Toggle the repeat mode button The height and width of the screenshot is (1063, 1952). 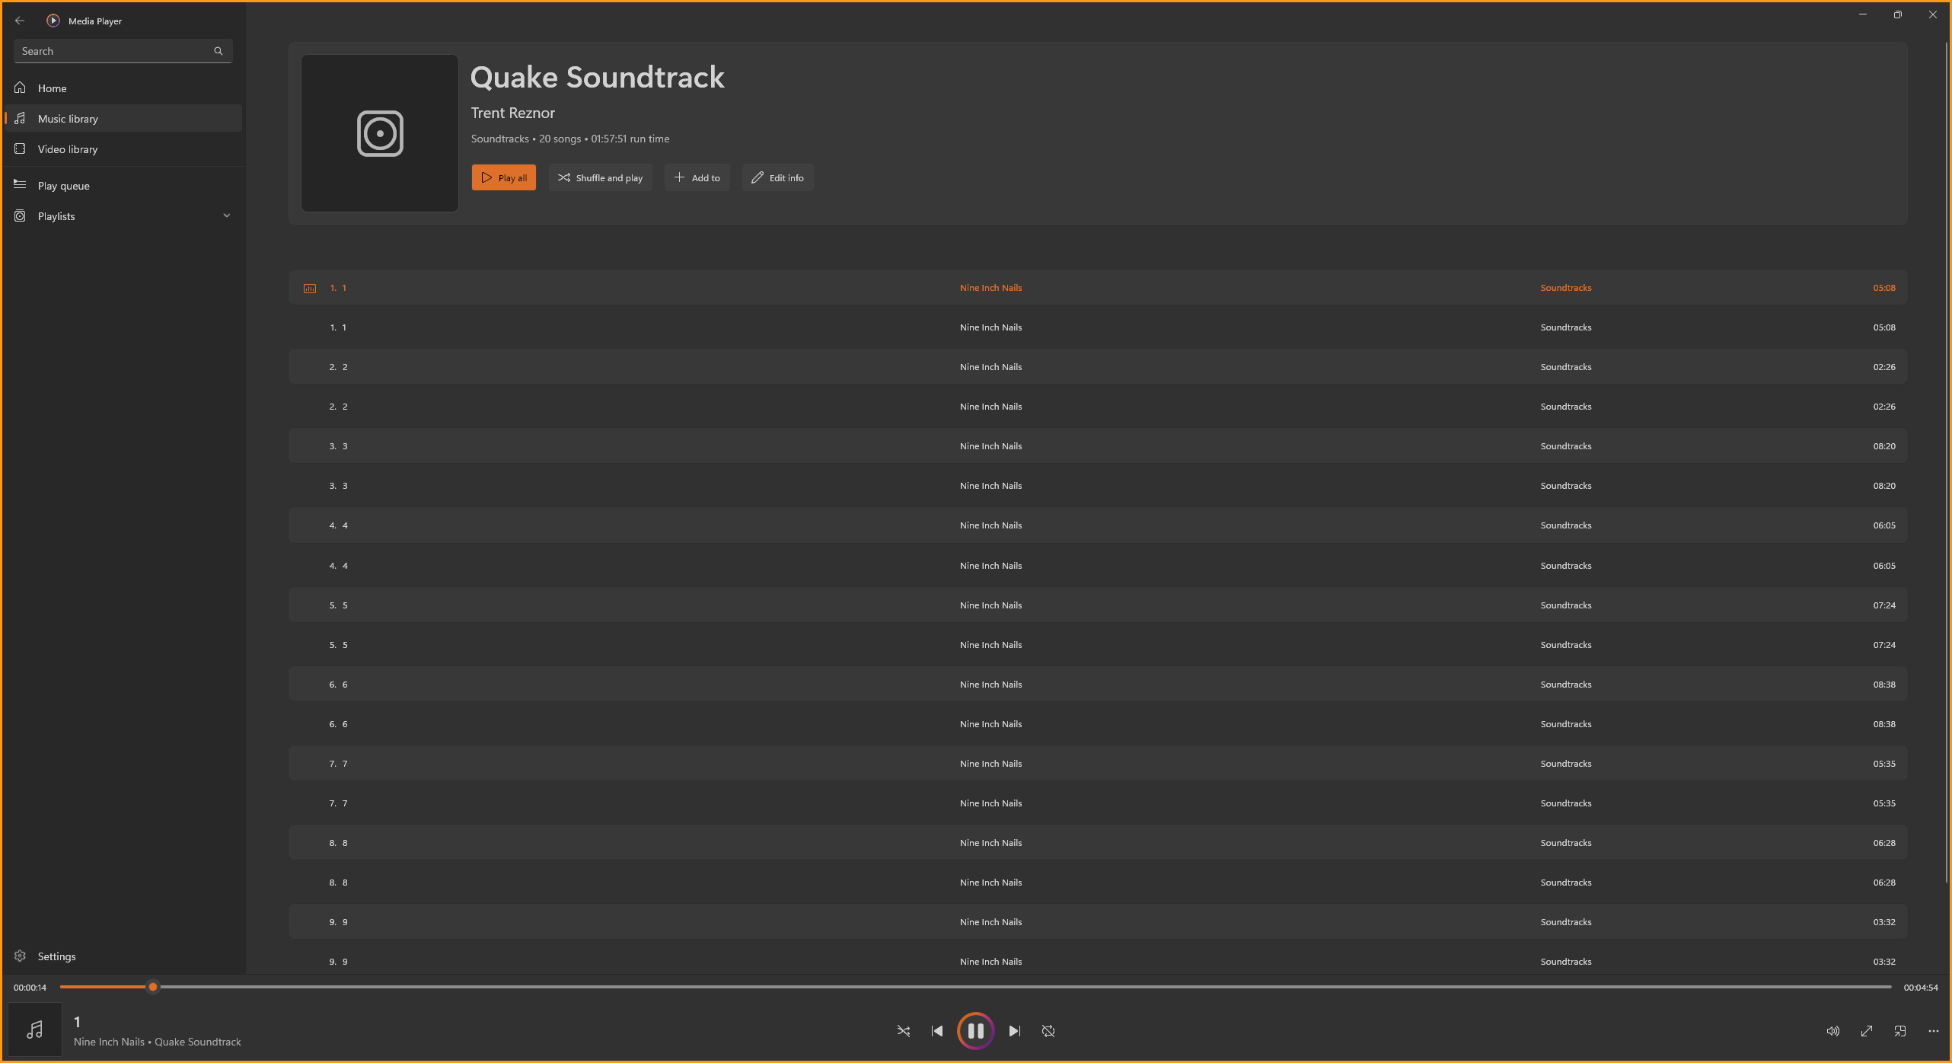[x=1048, y=1031]
